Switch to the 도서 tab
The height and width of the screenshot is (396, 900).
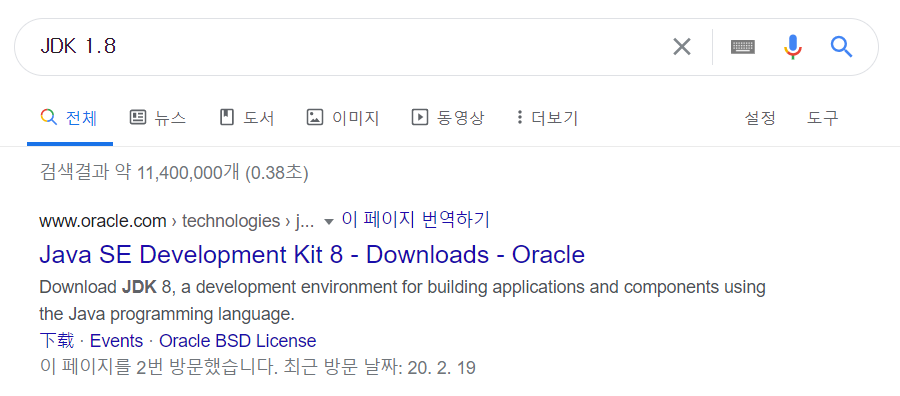point(247,118)
